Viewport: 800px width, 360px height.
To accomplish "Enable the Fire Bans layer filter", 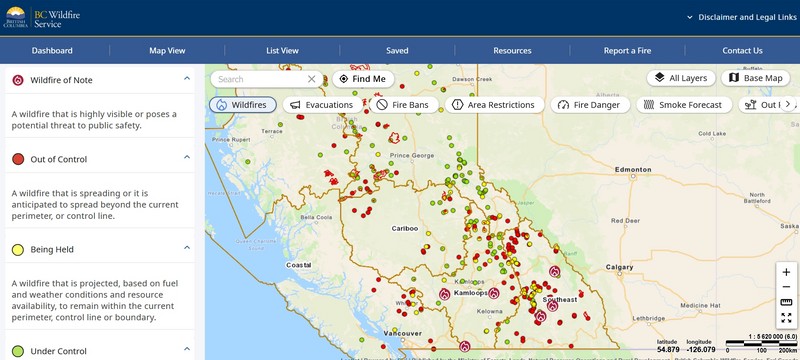I will tap(404, 105).
